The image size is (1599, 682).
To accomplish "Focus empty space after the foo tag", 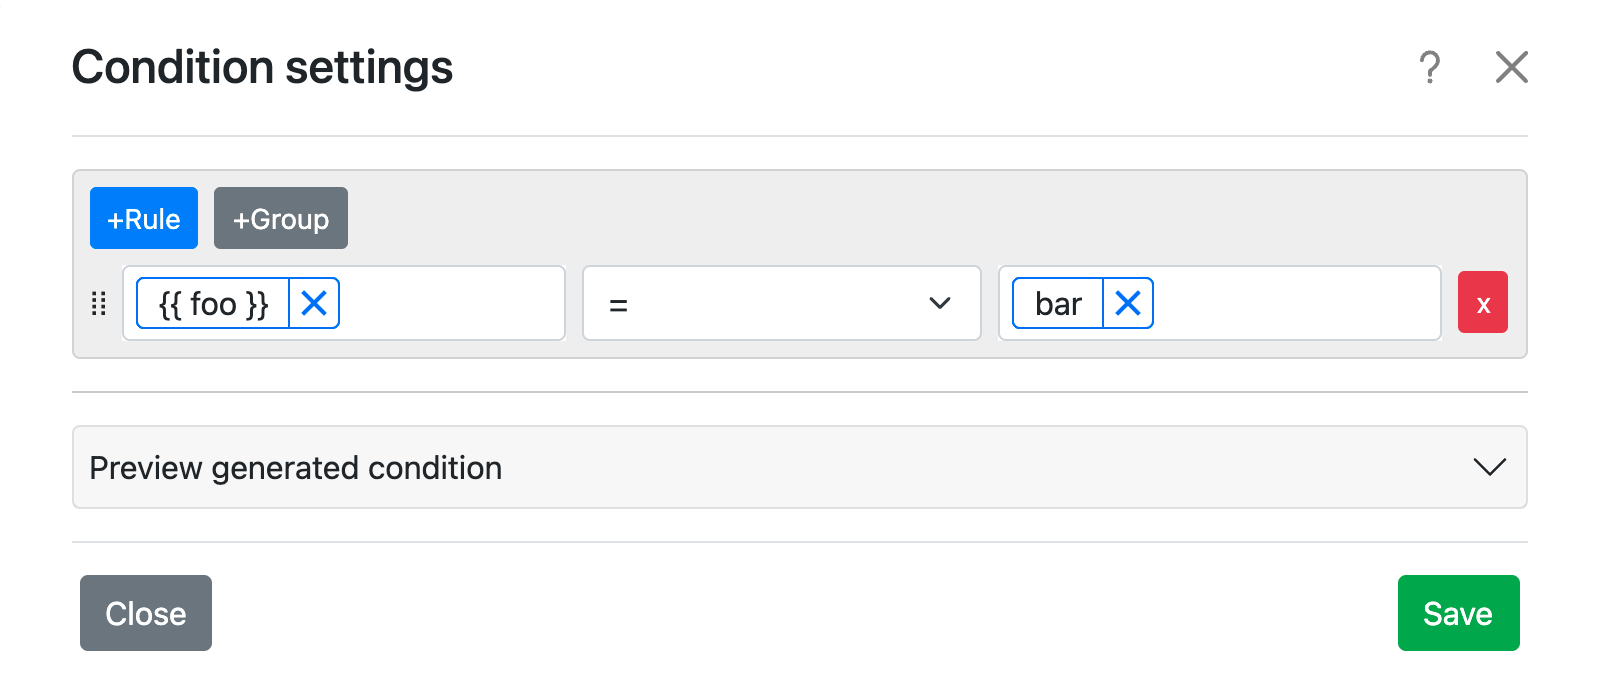I will click(450, 303).
